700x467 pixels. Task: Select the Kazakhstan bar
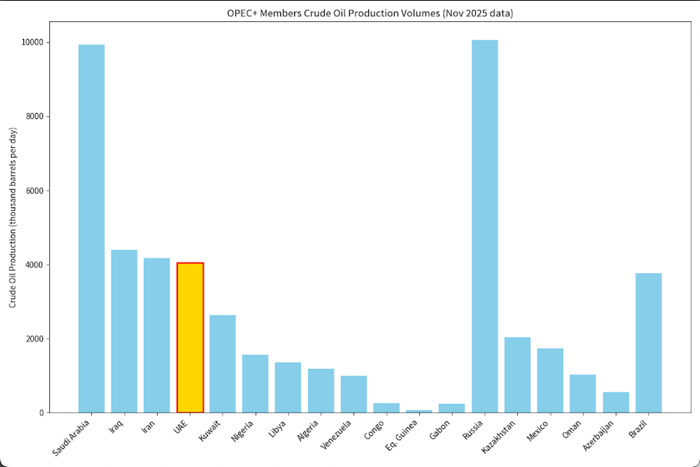coord(518,375)
